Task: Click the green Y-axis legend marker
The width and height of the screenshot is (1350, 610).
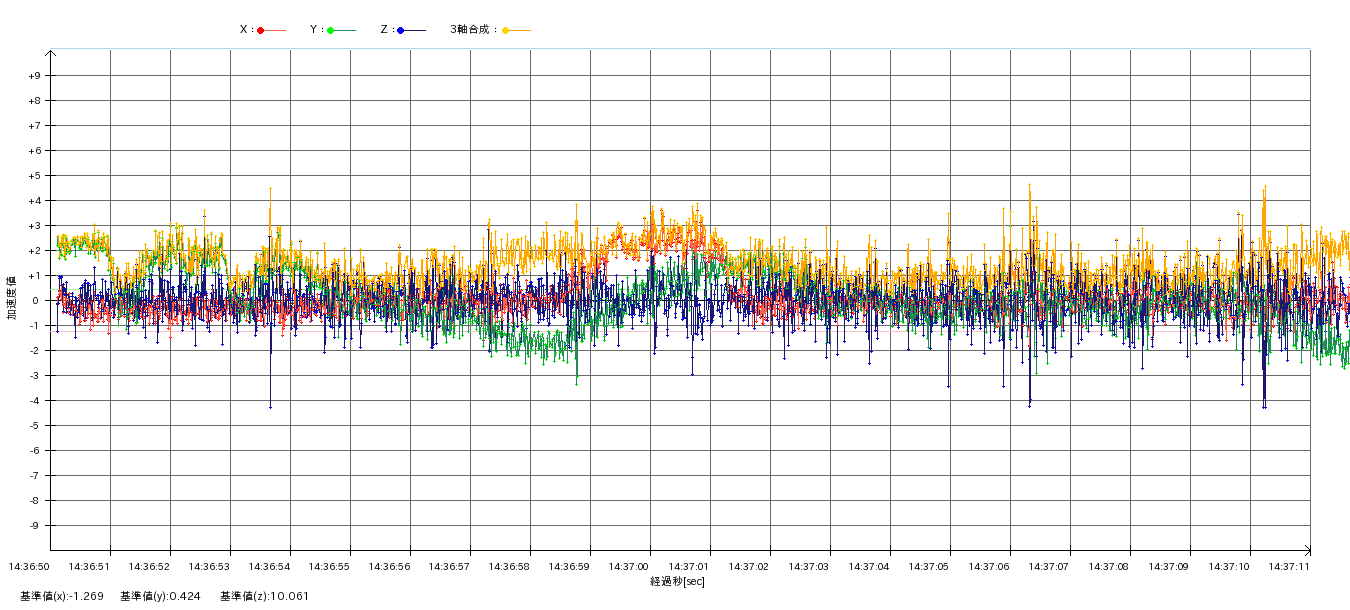Action: 331,30
